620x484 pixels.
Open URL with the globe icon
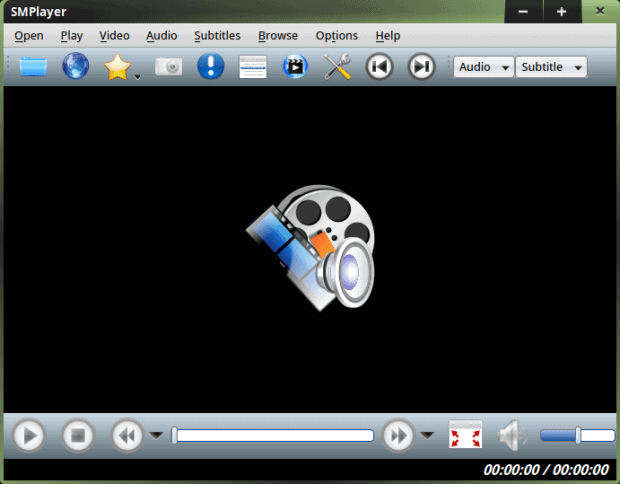click(76, 66)
